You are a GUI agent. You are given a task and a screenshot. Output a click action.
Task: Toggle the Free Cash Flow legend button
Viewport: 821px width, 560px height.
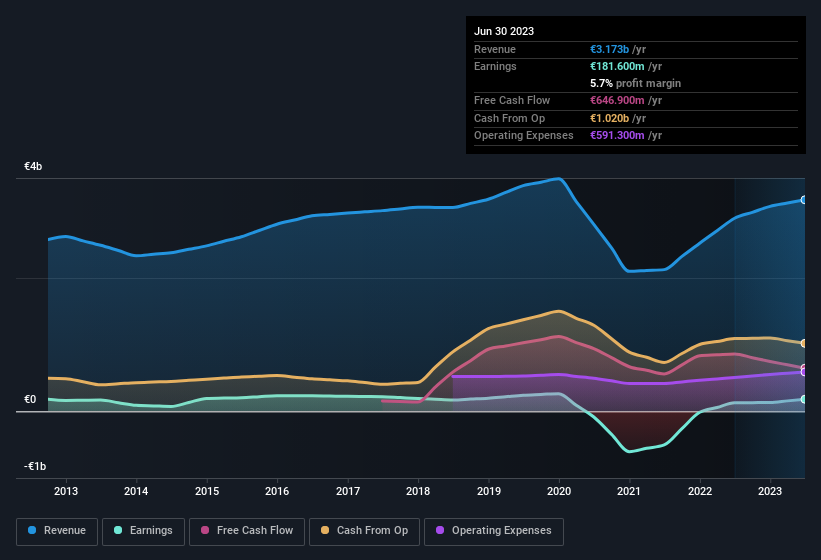click(247, 532)
